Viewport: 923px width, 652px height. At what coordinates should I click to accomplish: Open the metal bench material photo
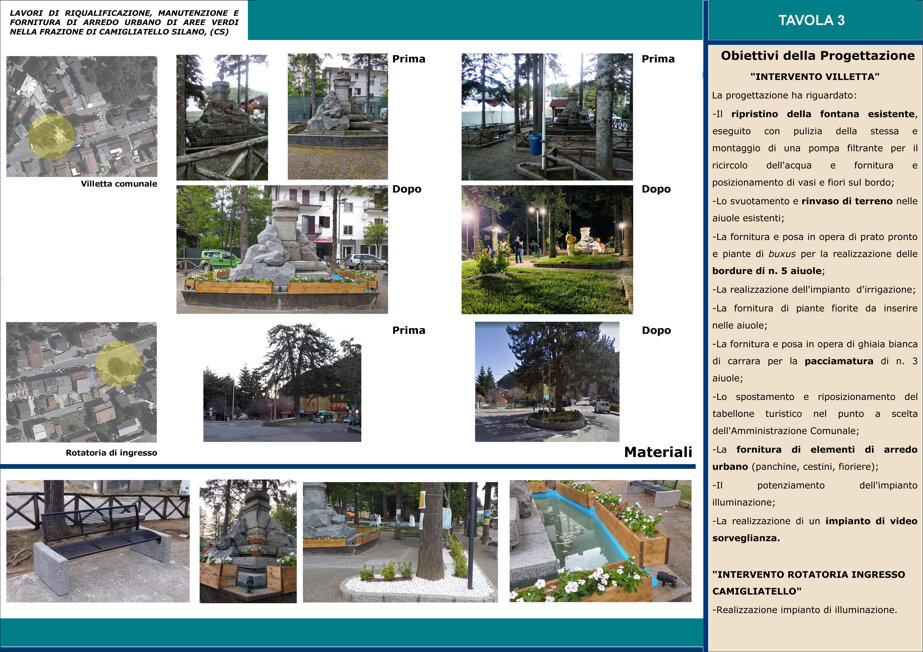tap(98, 541)
